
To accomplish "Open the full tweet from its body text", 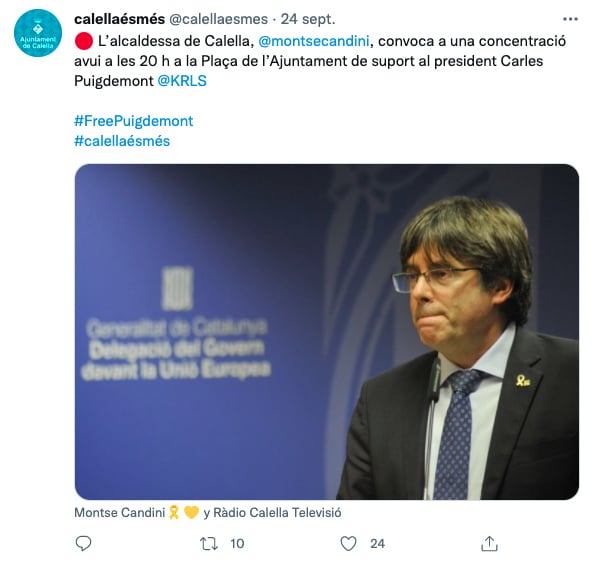I will (320, 61).
